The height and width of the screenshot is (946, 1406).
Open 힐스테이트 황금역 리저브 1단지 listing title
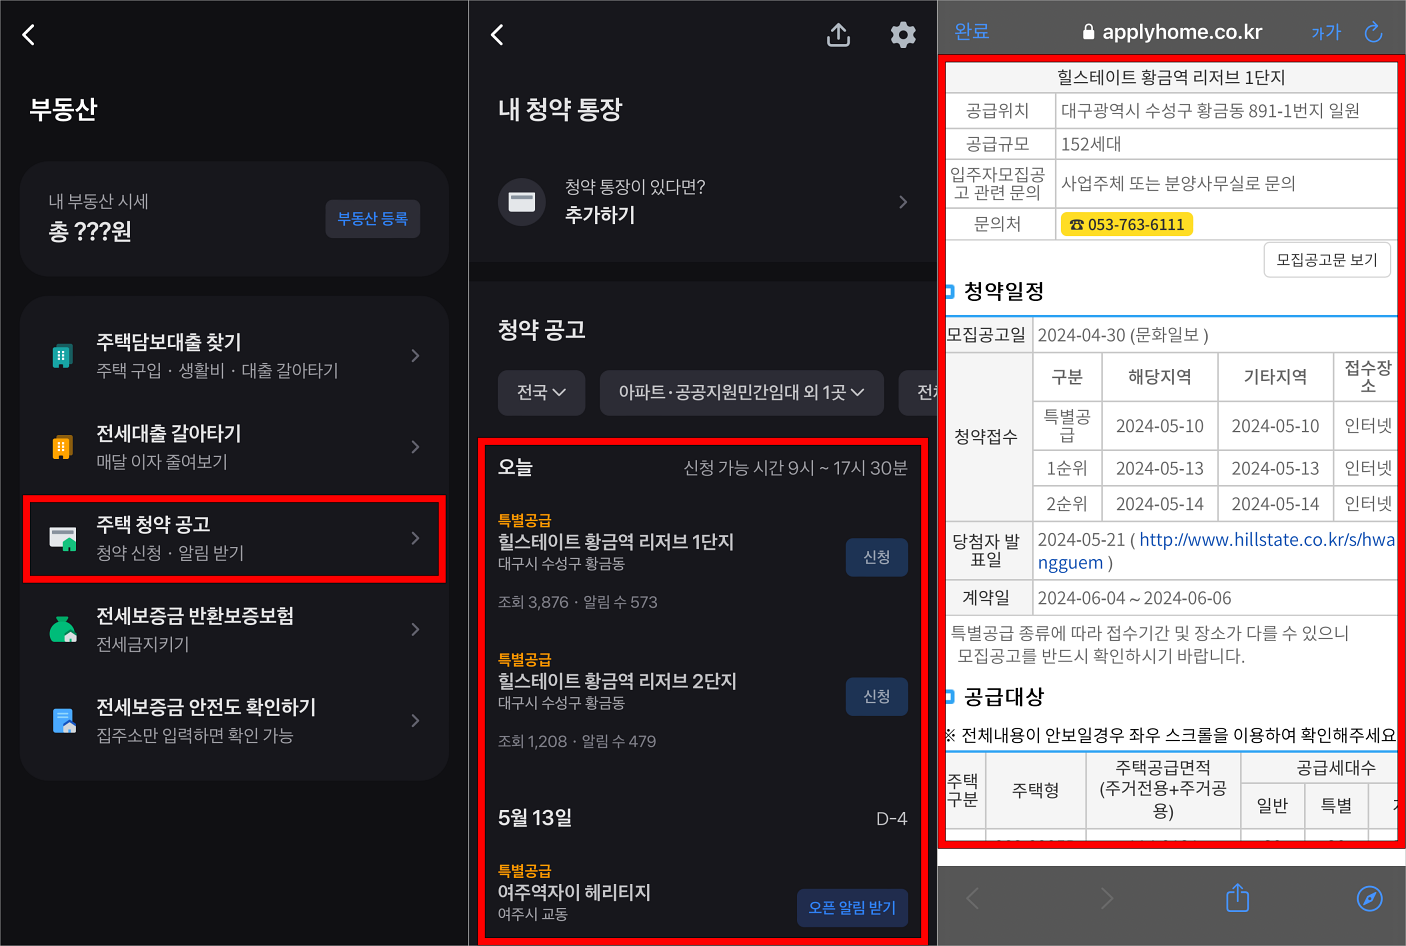coord(616,542)
